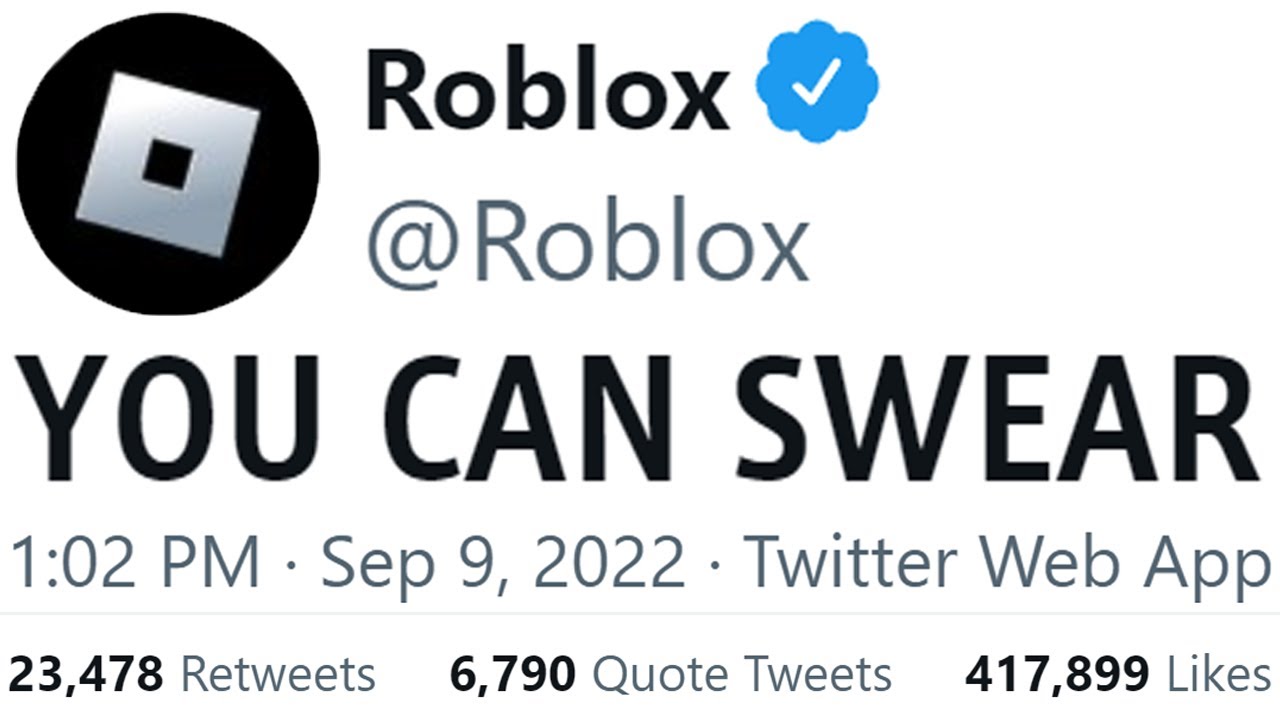View the 6,790 Quote Tweets
This screenshot has height=720, width=1280.
click(670, 675)
